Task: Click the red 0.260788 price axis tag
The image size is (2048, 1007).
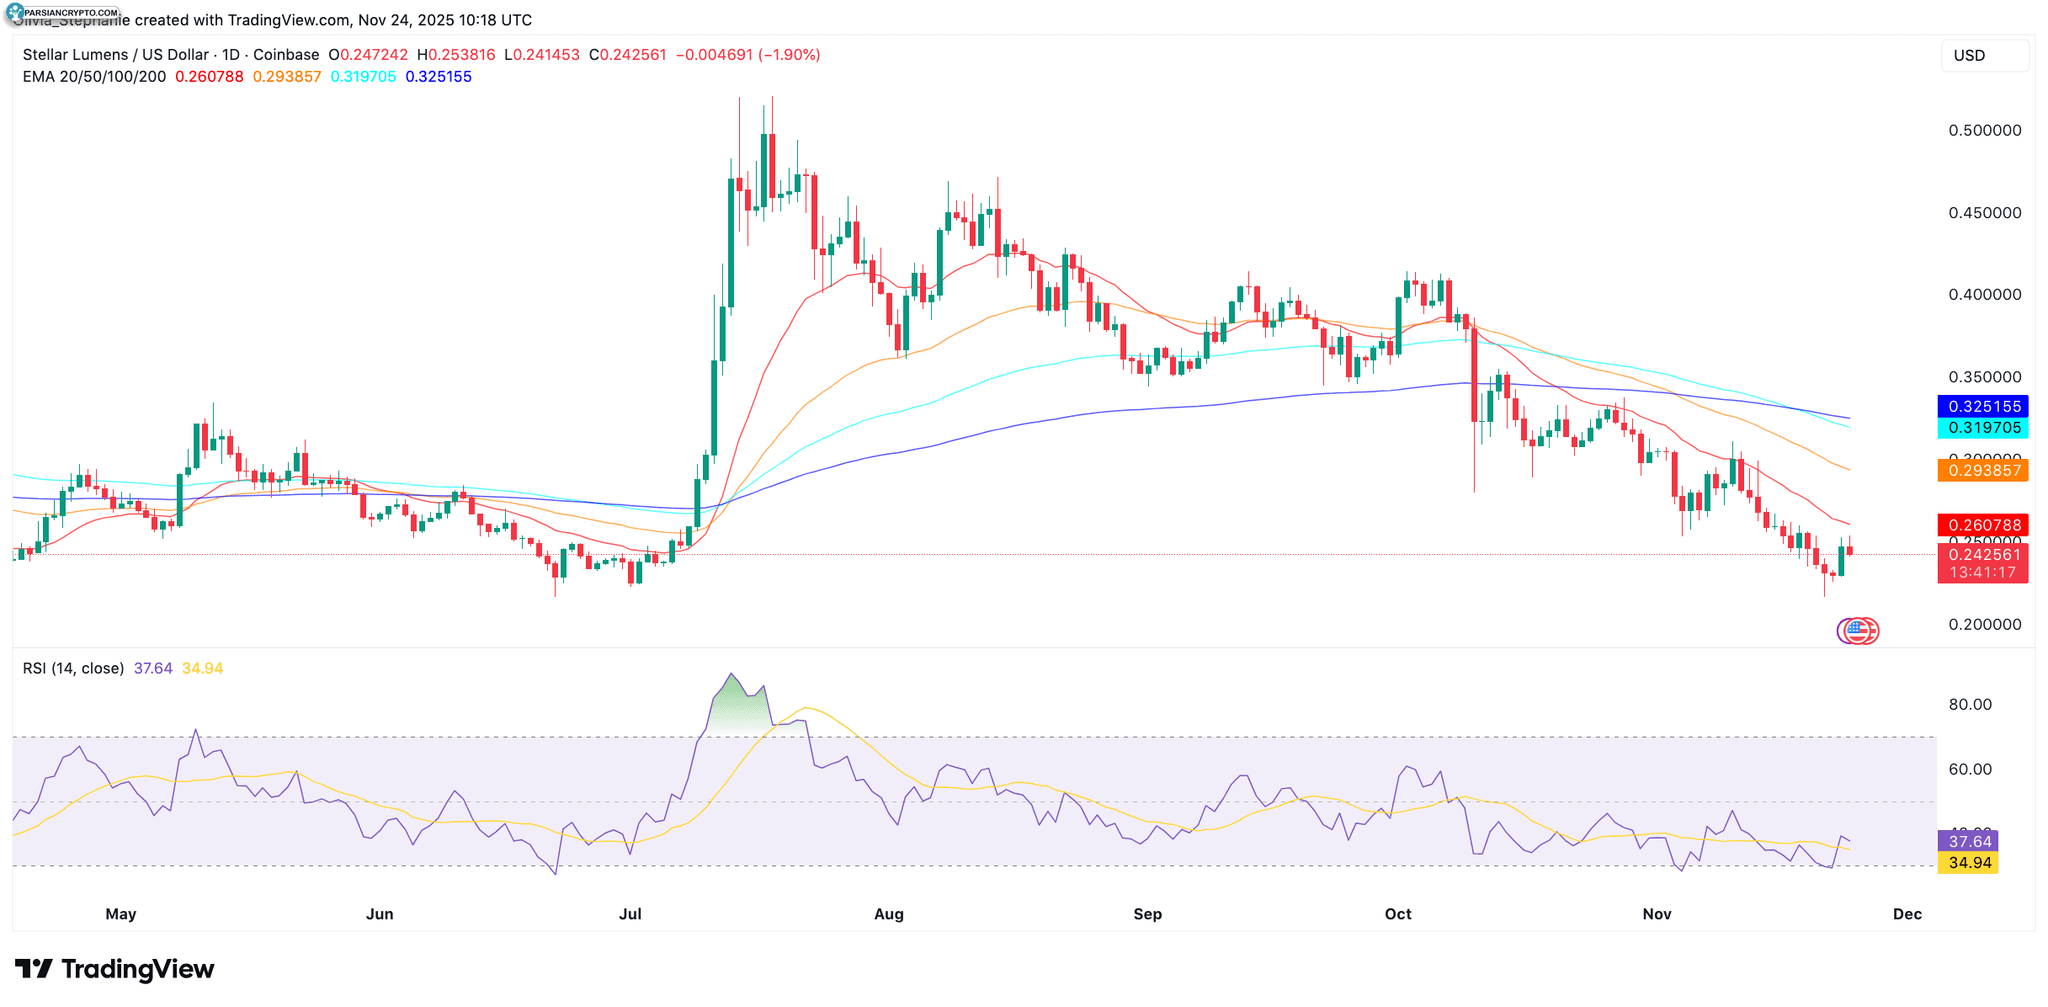Action: pyautogui.click(x=1983, y=525)
